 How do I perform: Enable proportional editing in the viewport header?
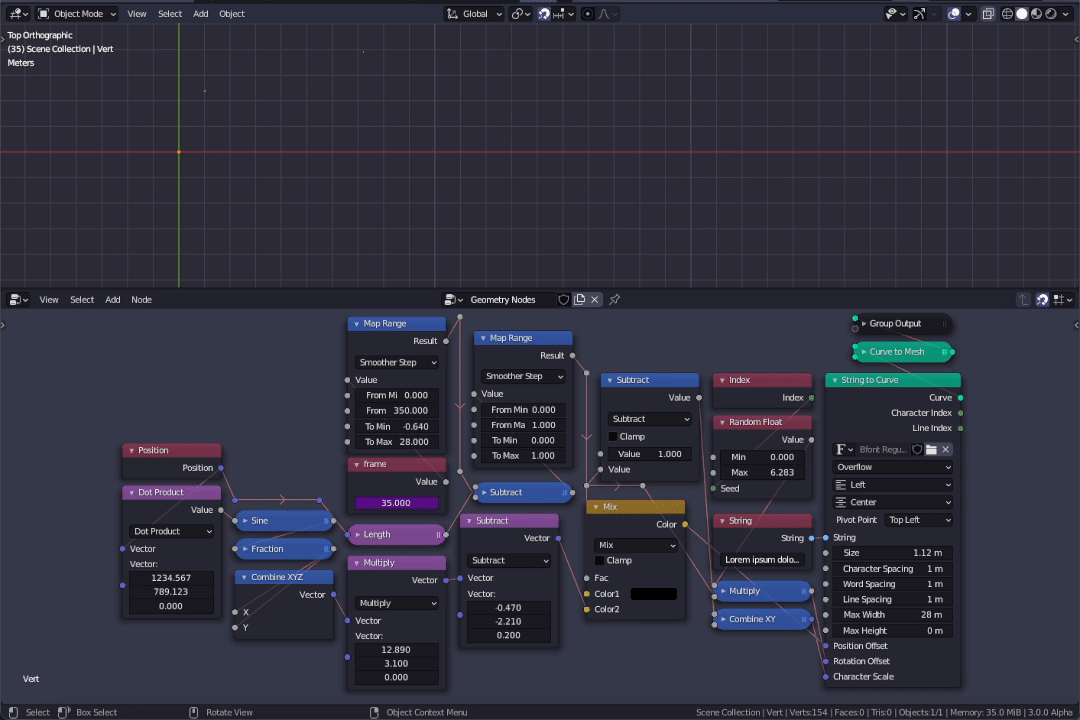point(588,14)
